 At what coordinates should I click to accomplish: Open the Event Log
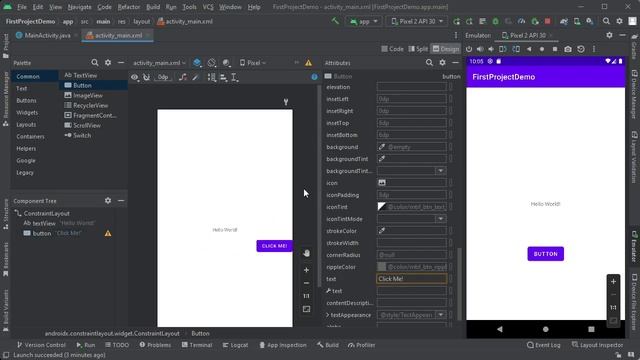[x=543, y=345]
